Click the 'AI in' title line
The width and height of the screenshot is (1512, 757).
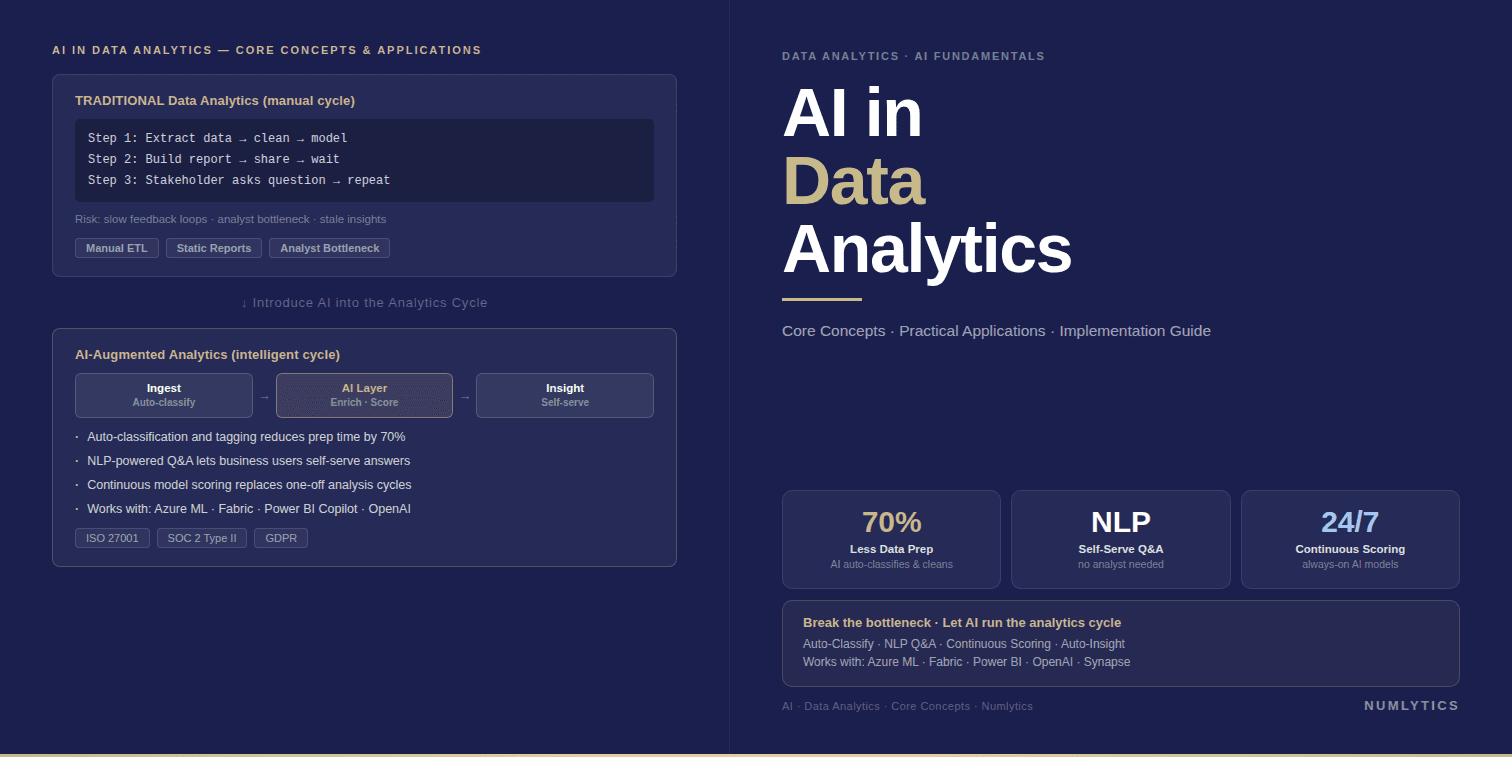(x=852, y=113)
